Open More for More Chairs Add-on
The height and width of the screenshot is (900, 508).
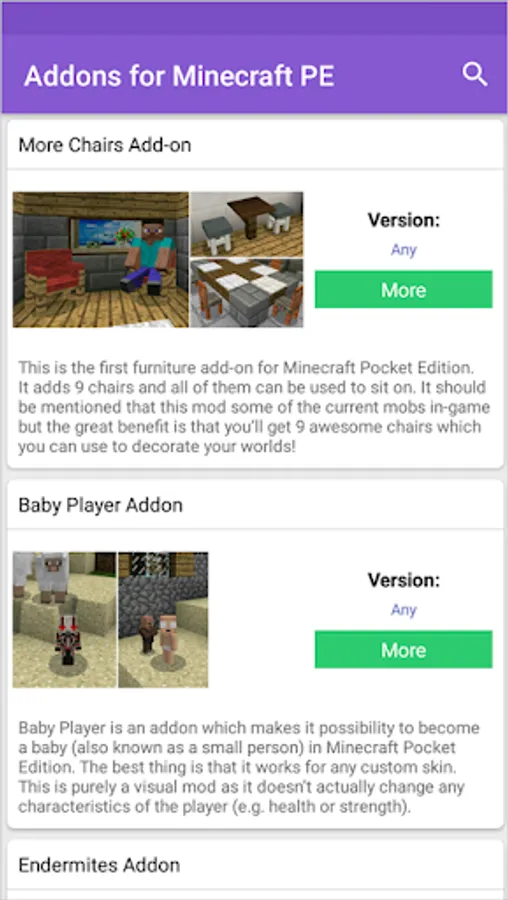[x=404, y=289]
